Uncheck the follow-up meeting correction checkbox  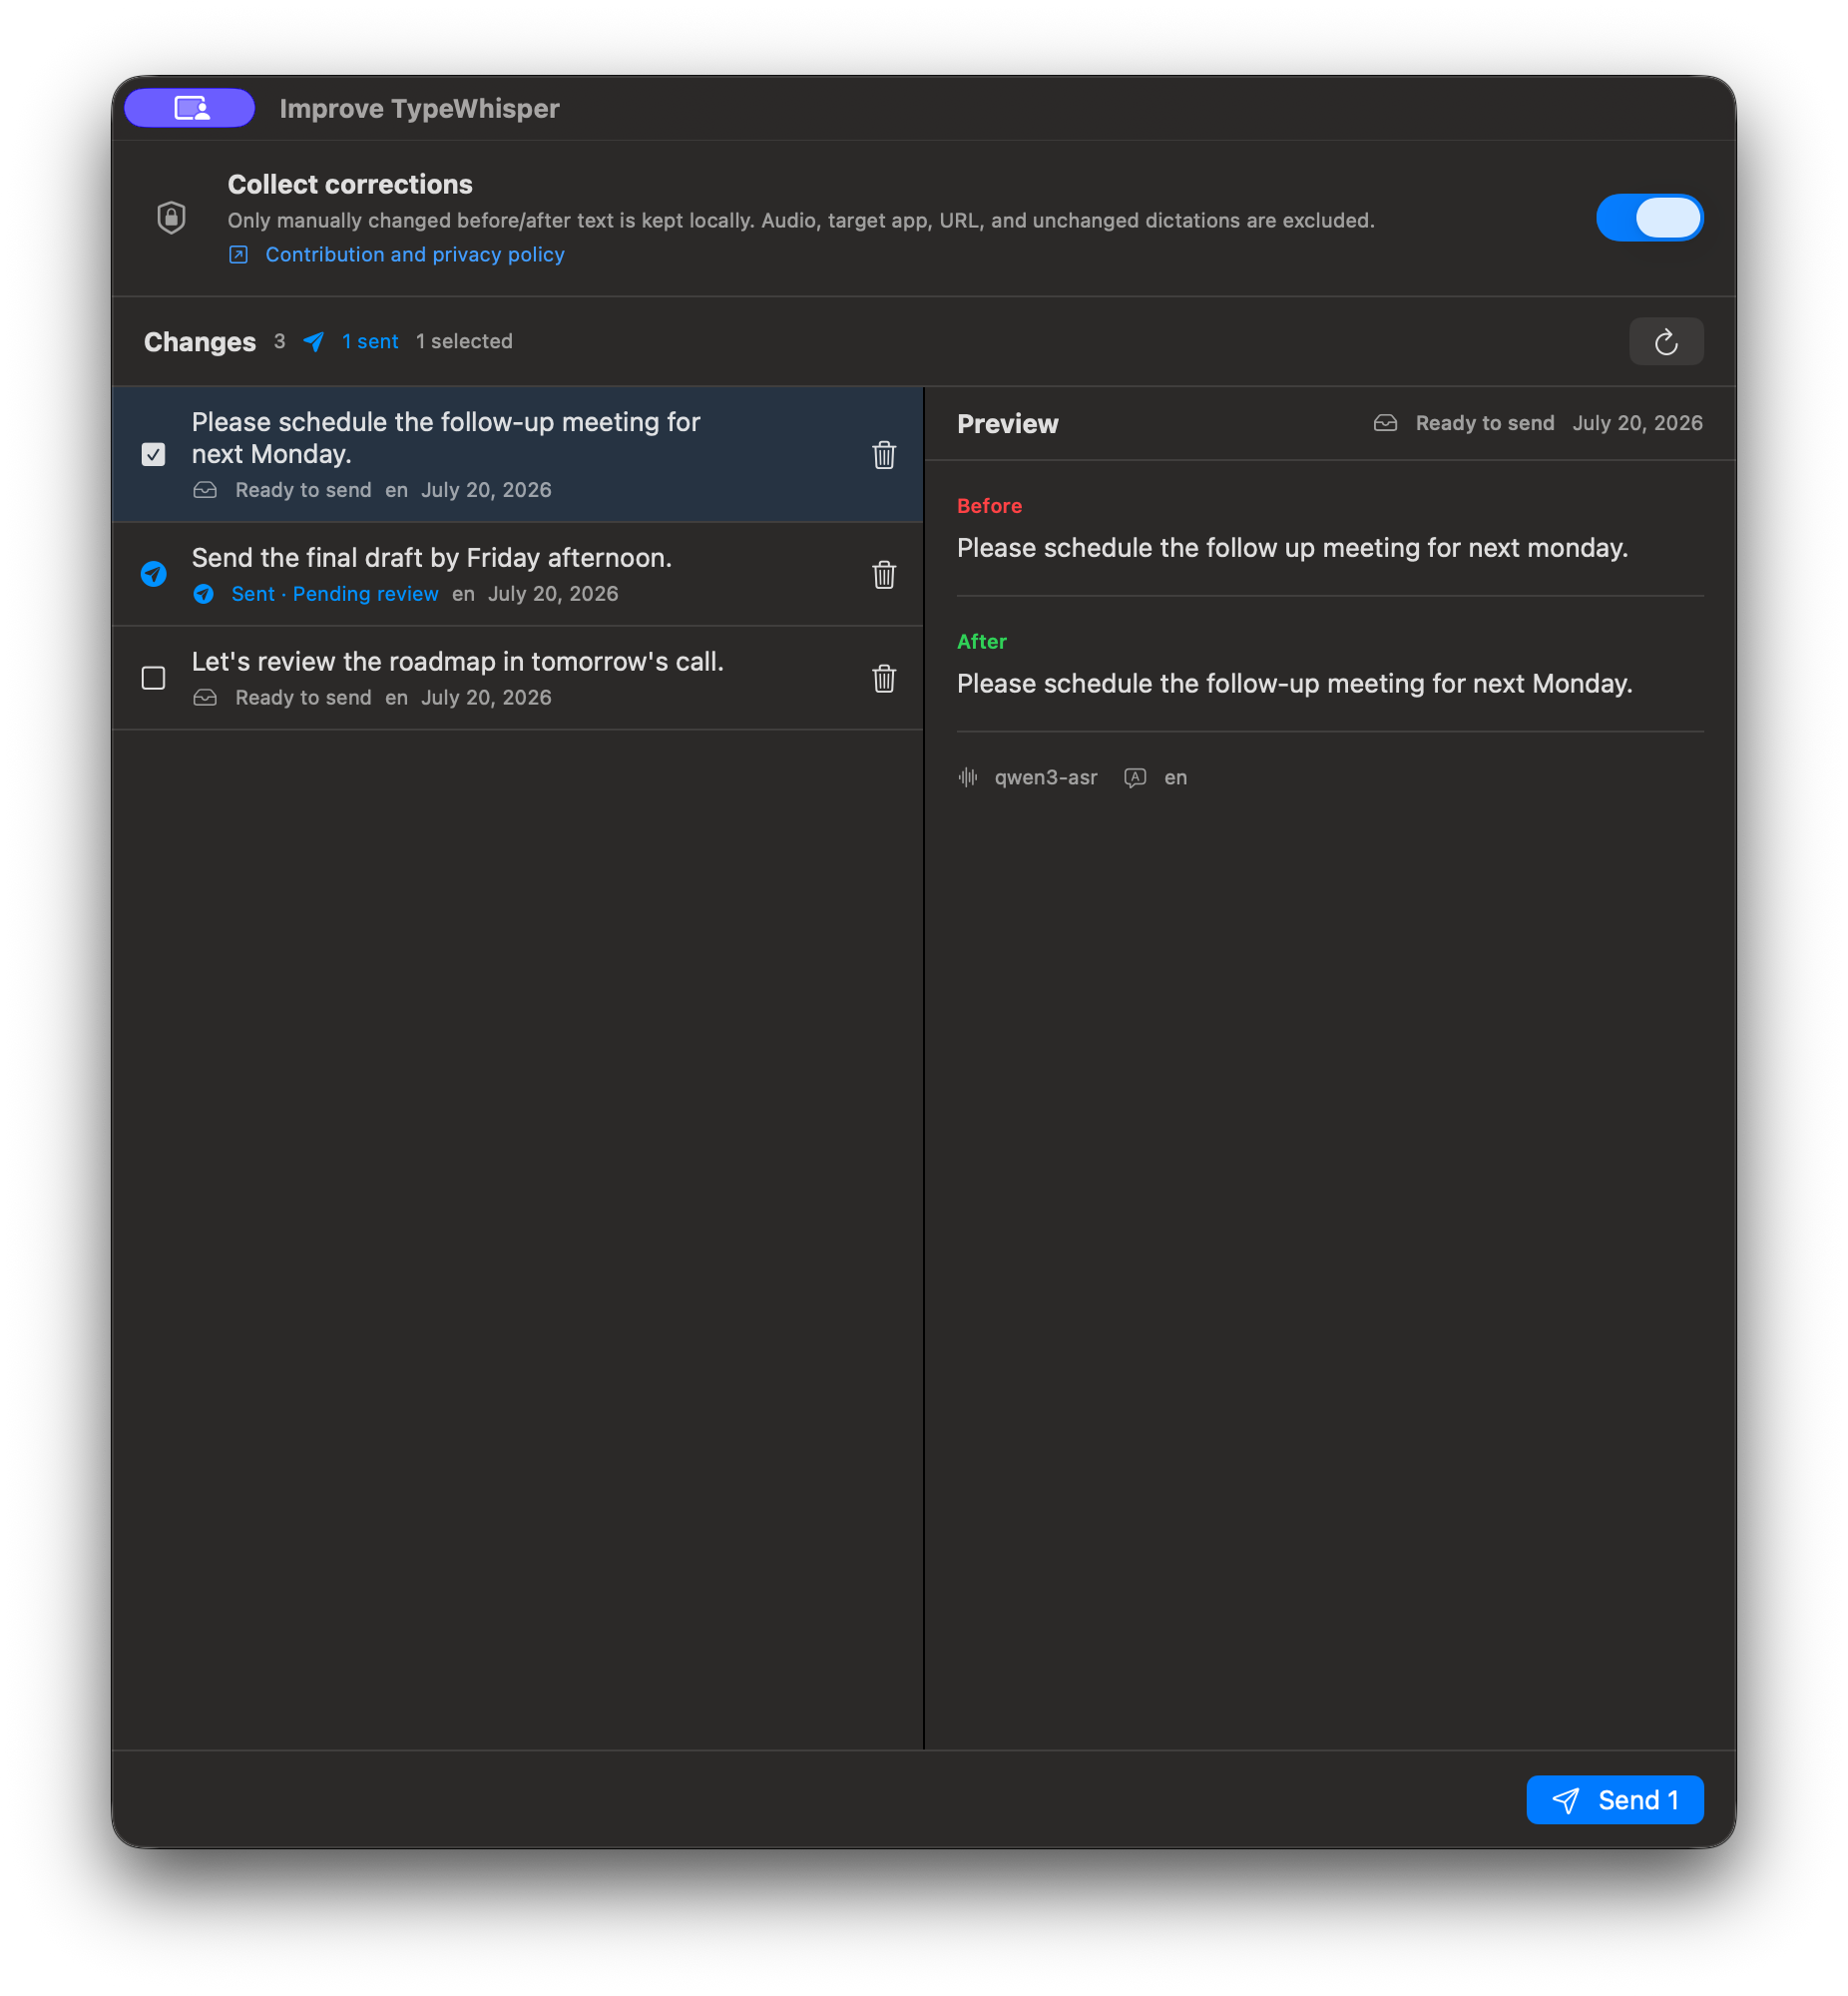coord(153,455)
